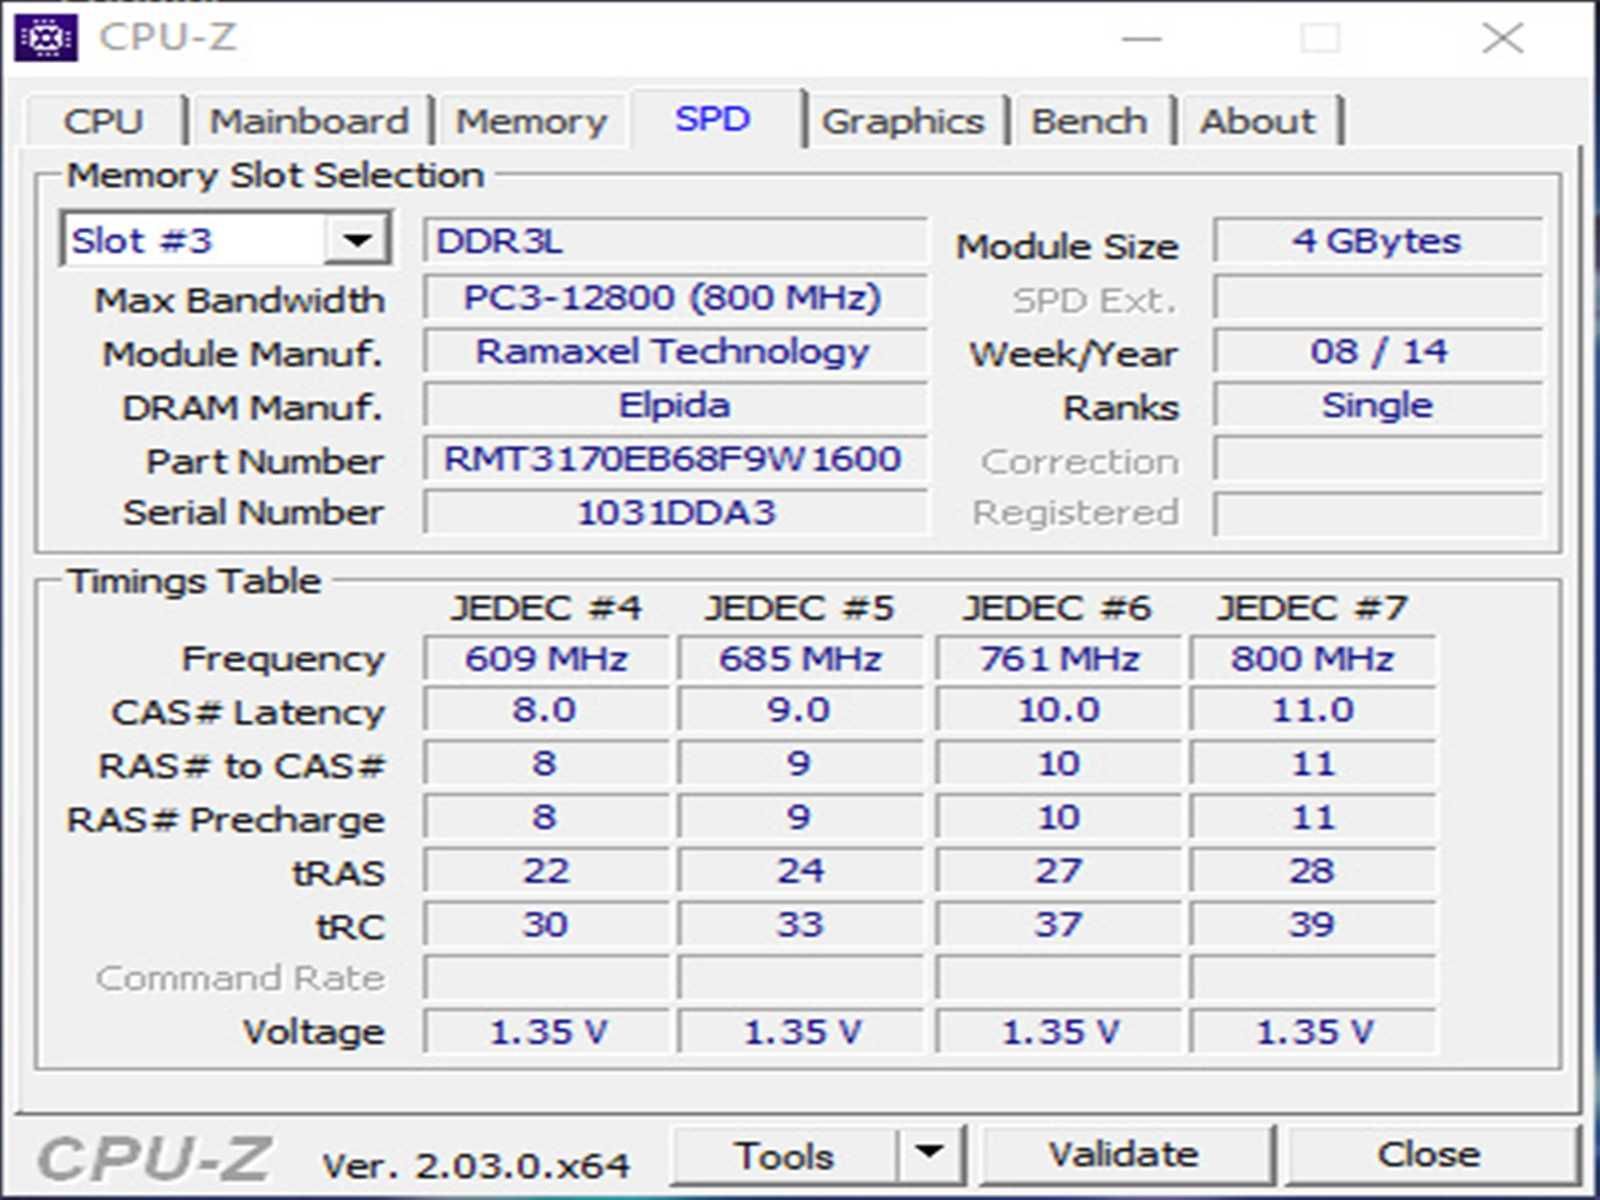Viewport: 1600px width, 1200px height.
Task: Click tRAS value 24
Action: pos(800,871)
